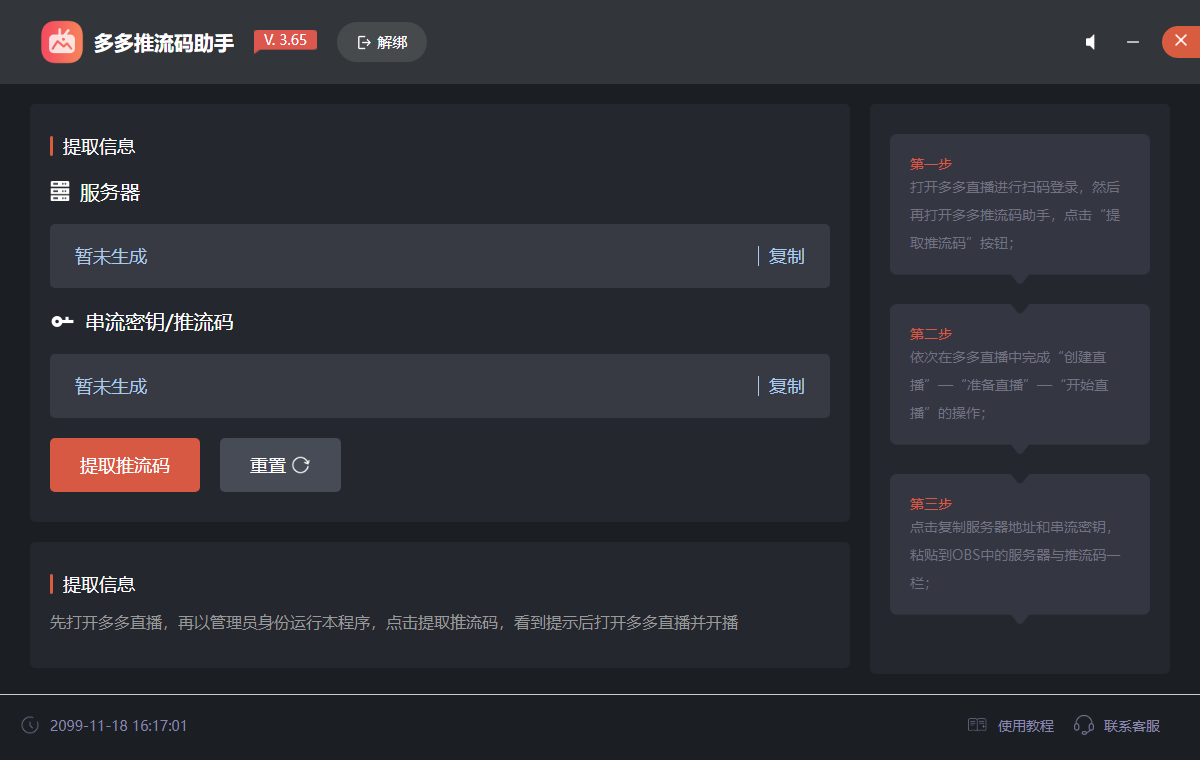
Task: Click the 解绑 unbind button
Action: point(382,42)
